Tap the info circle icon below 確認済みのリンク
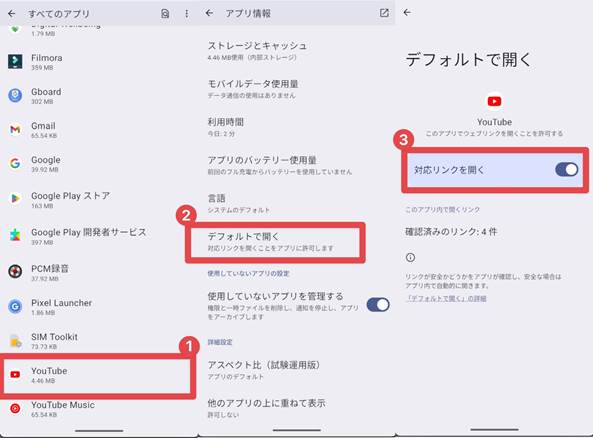This screenshot has width=593, height=438. point(410,258)
